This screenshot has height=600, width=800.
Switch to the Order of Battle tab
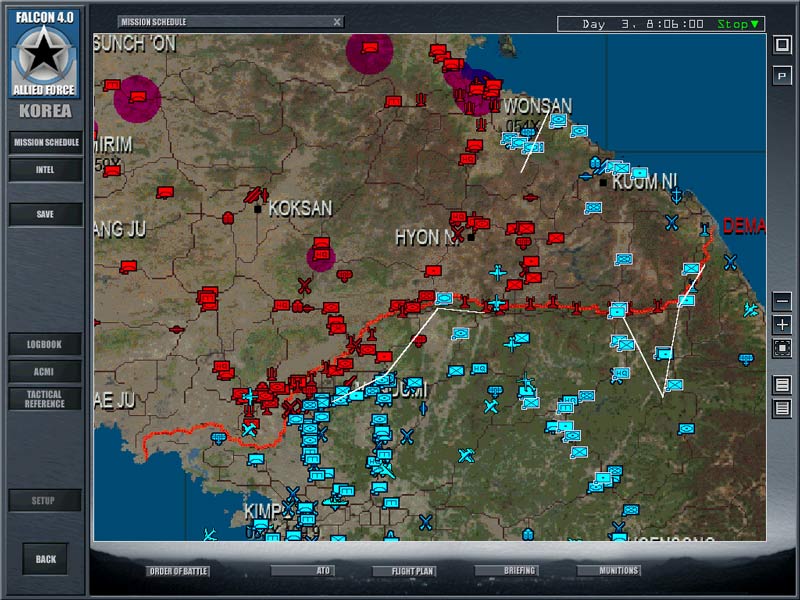(x=178, y=571)
